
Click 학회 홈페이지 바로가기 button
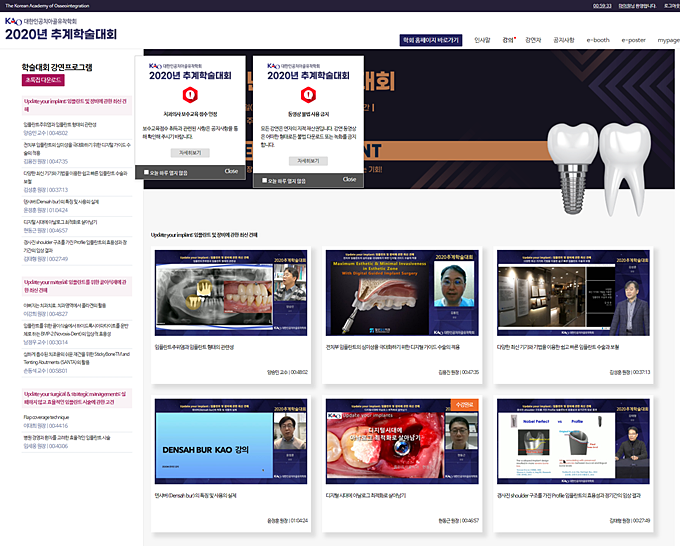[431, 40]
